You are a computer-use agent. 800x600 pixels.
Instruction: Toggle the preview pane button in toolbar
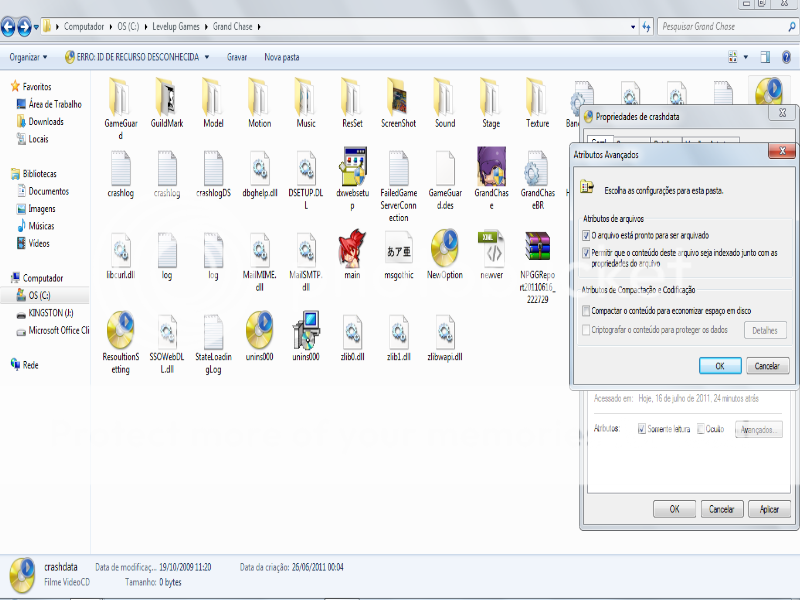click(x=764, y=57)
